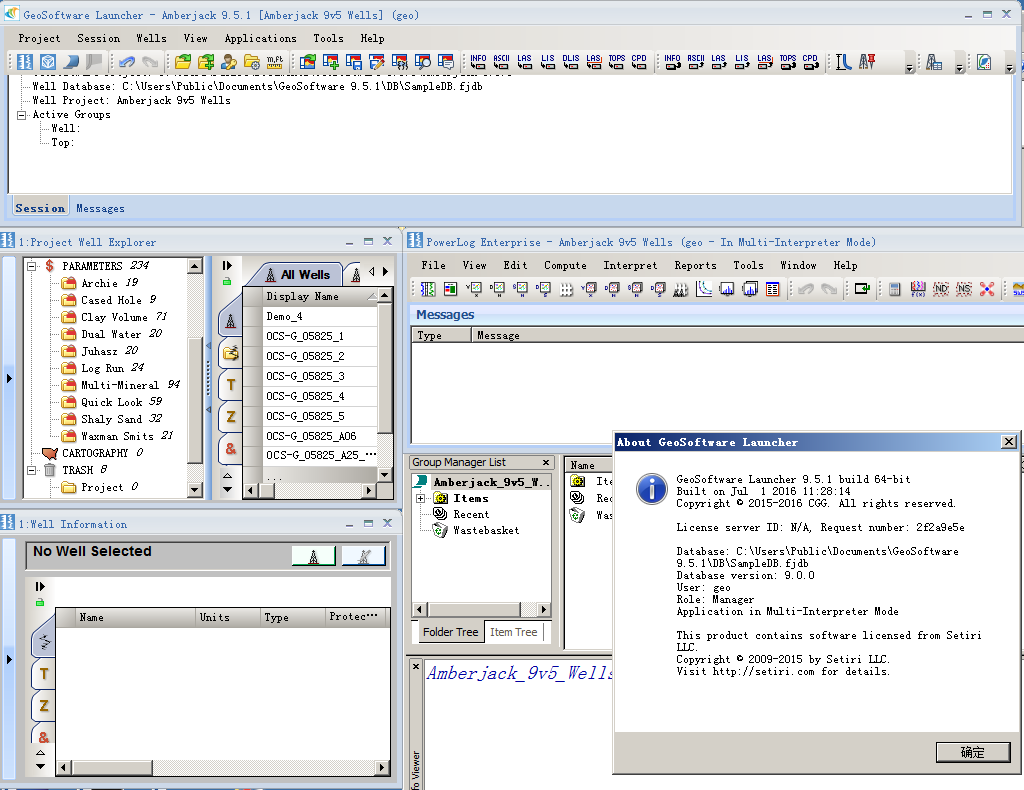
Task: Switch to the Item Tree tab
Action: 513,632
